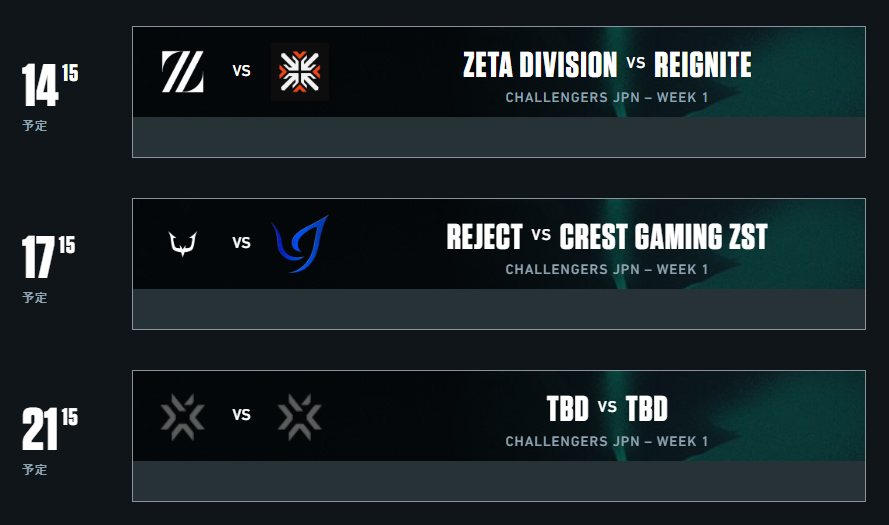
Task: Click the grey bar below TBD match
Action: (499, 481)
